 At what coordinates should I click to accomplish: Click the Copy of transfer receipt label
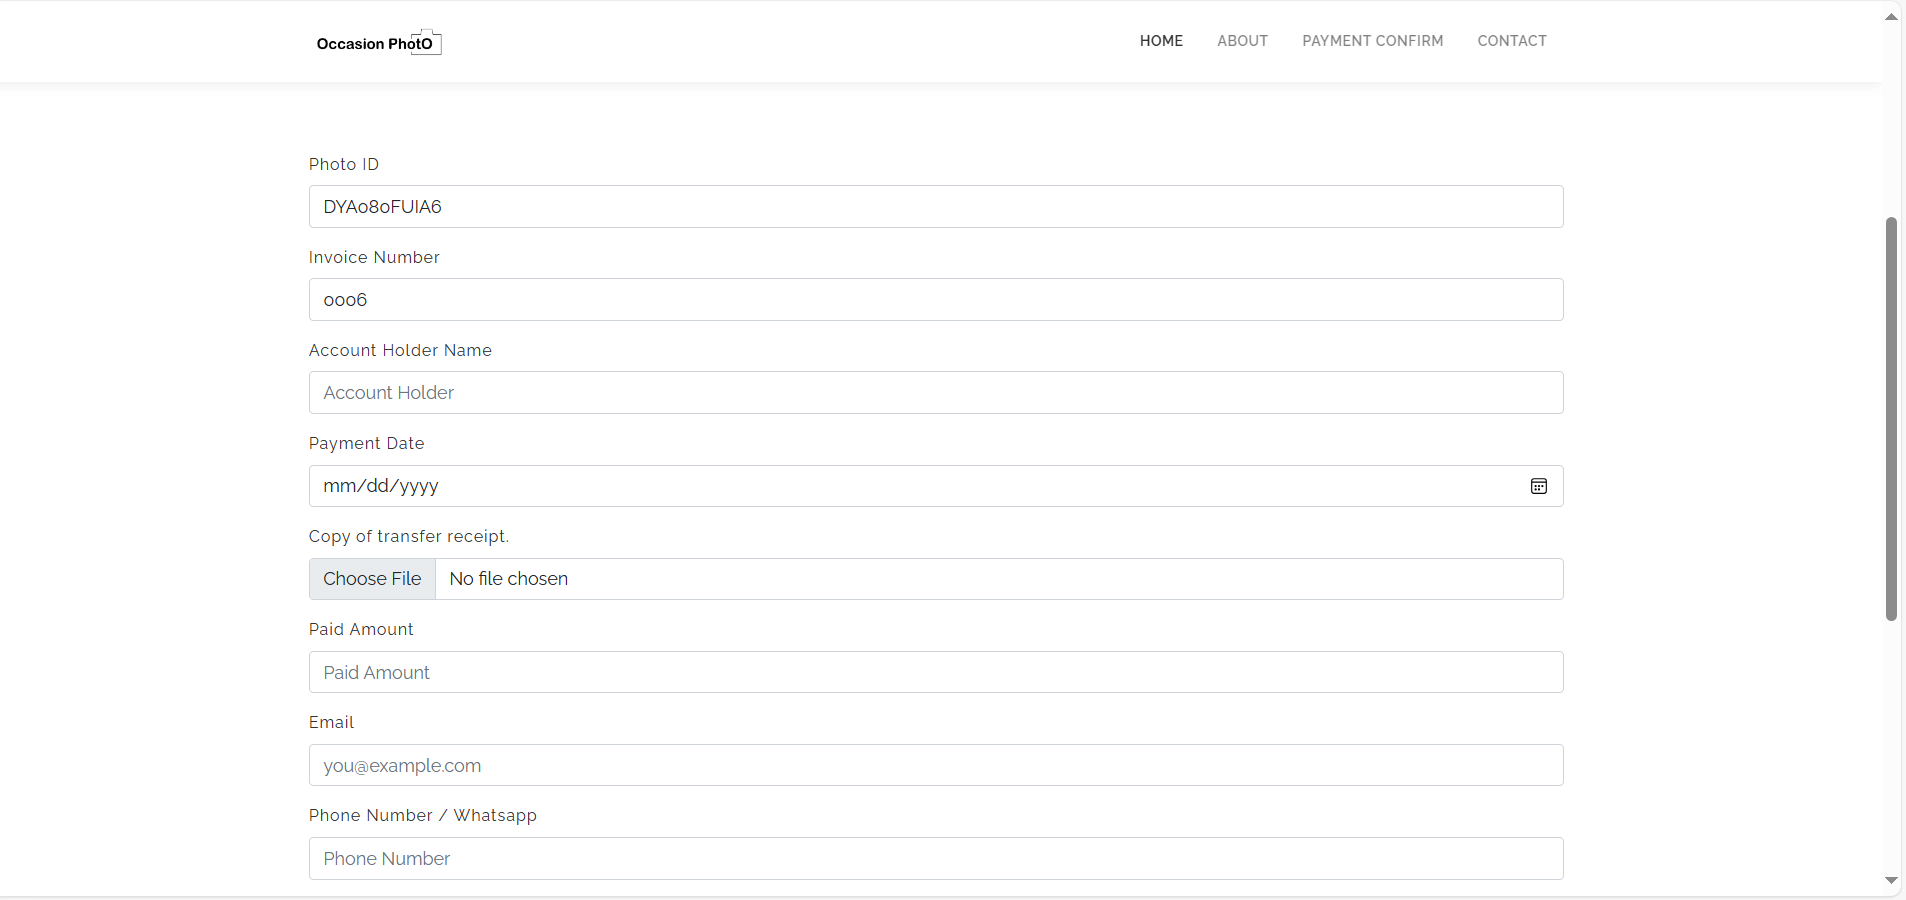[408, 537]
